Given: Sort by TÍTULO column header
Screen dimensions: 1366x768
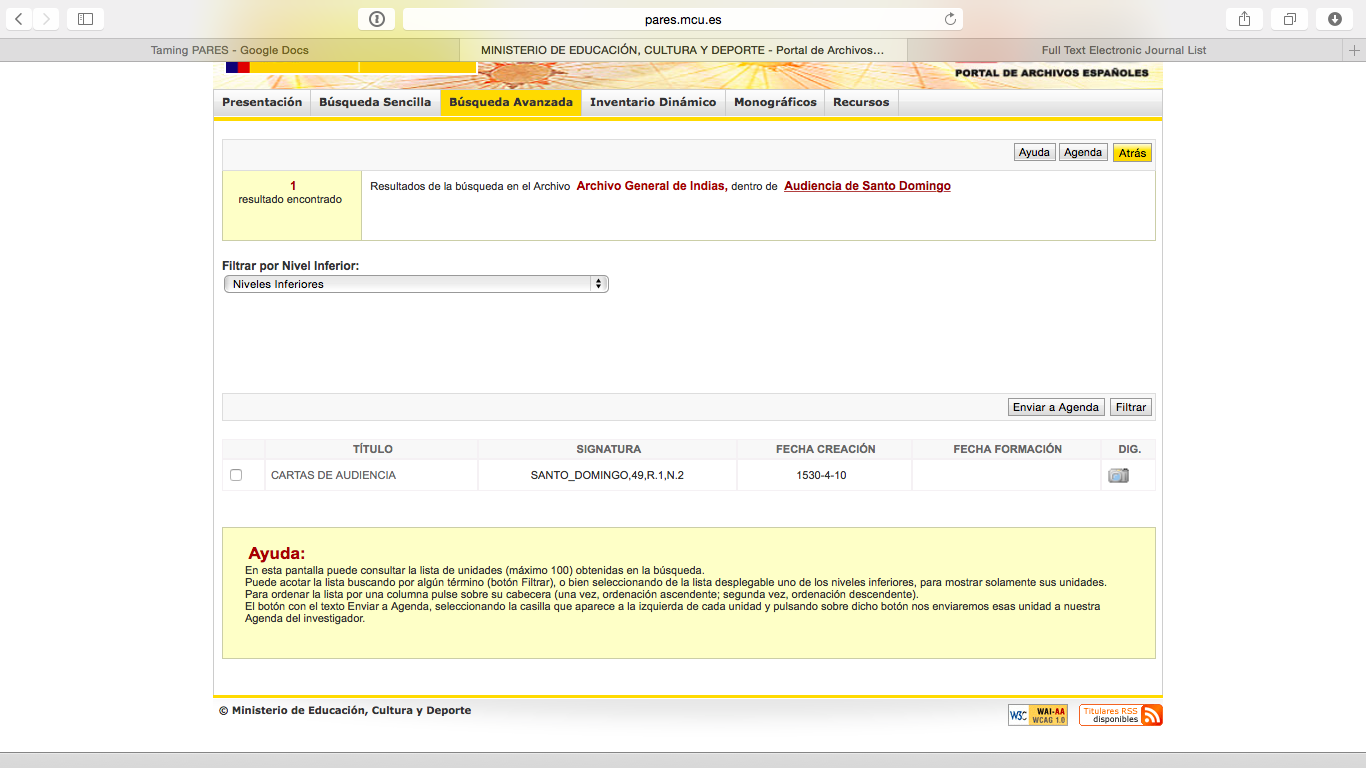Looking at the screenshot, I should point(372,449).
